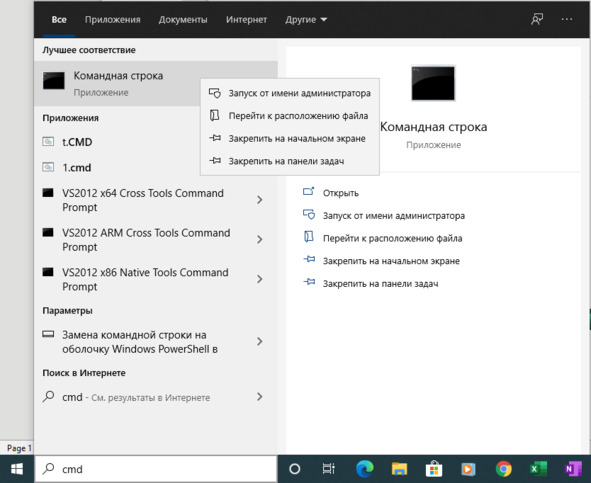The height and width of the screenshot is (483, 591).
Task: Click the pin icon beside preview начальном экране
Action: point(309,259)
